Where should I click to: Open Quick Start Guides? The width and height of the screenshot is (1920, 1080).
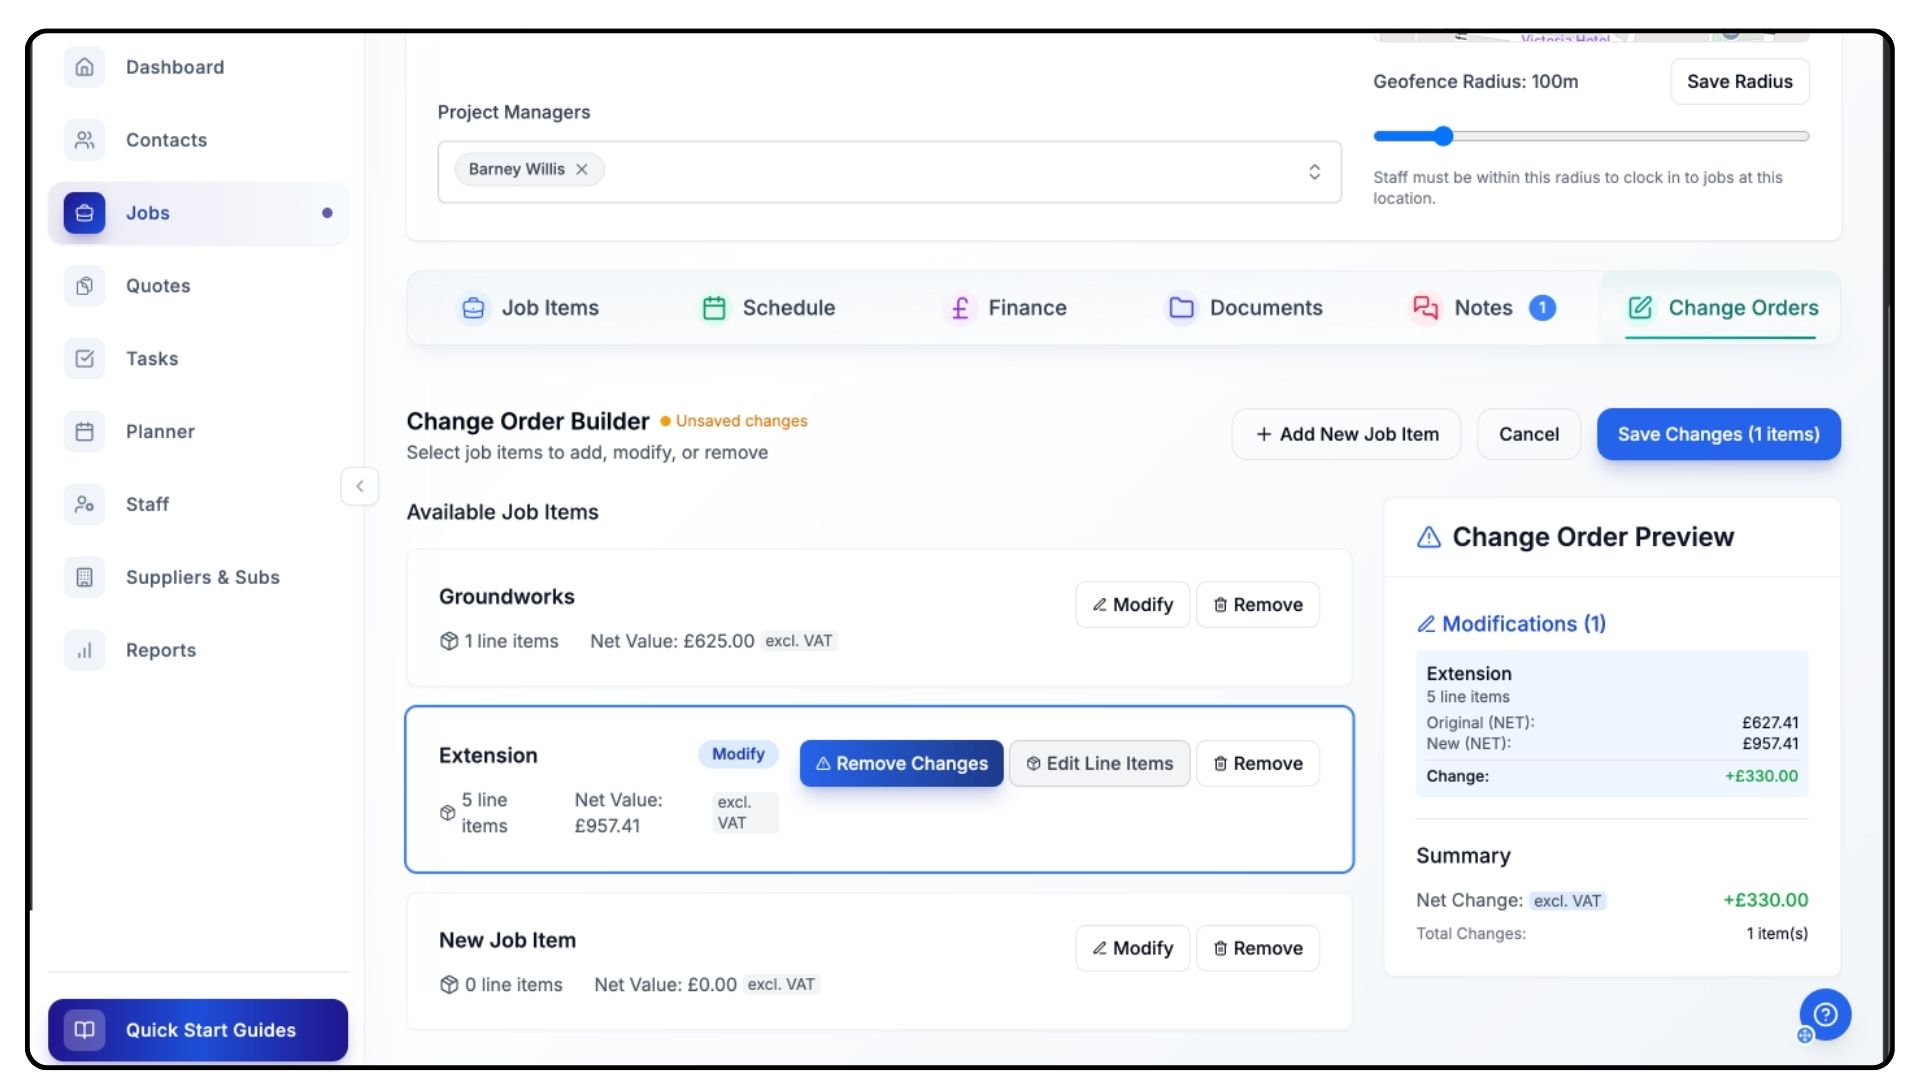(x=198, y=1030)
